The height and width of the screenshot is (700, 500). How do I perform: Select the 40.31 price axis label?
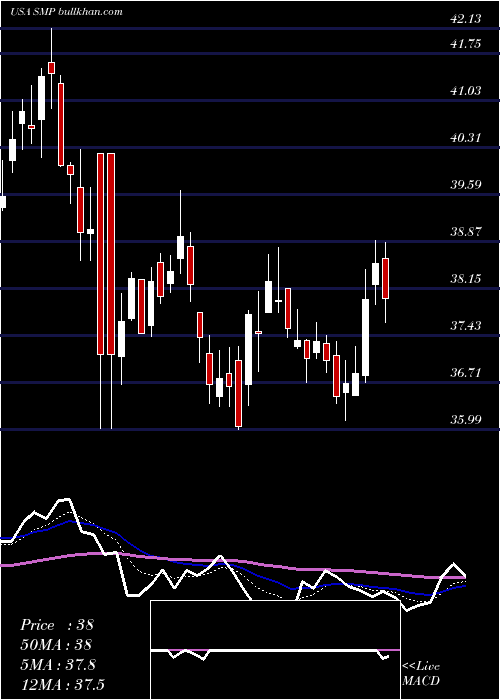pos(466,138)
